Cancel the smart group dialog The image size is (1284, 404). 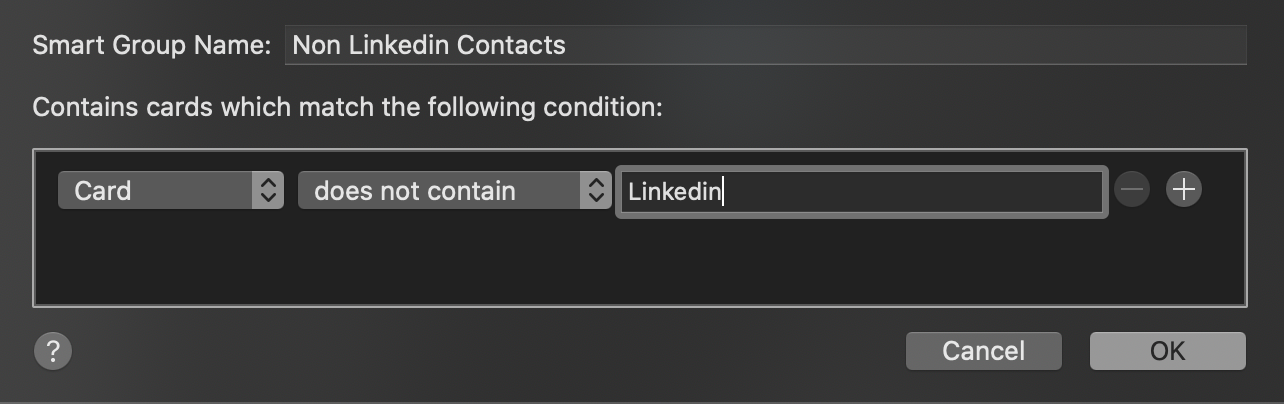pyautogui.click(x=983, y=351)
